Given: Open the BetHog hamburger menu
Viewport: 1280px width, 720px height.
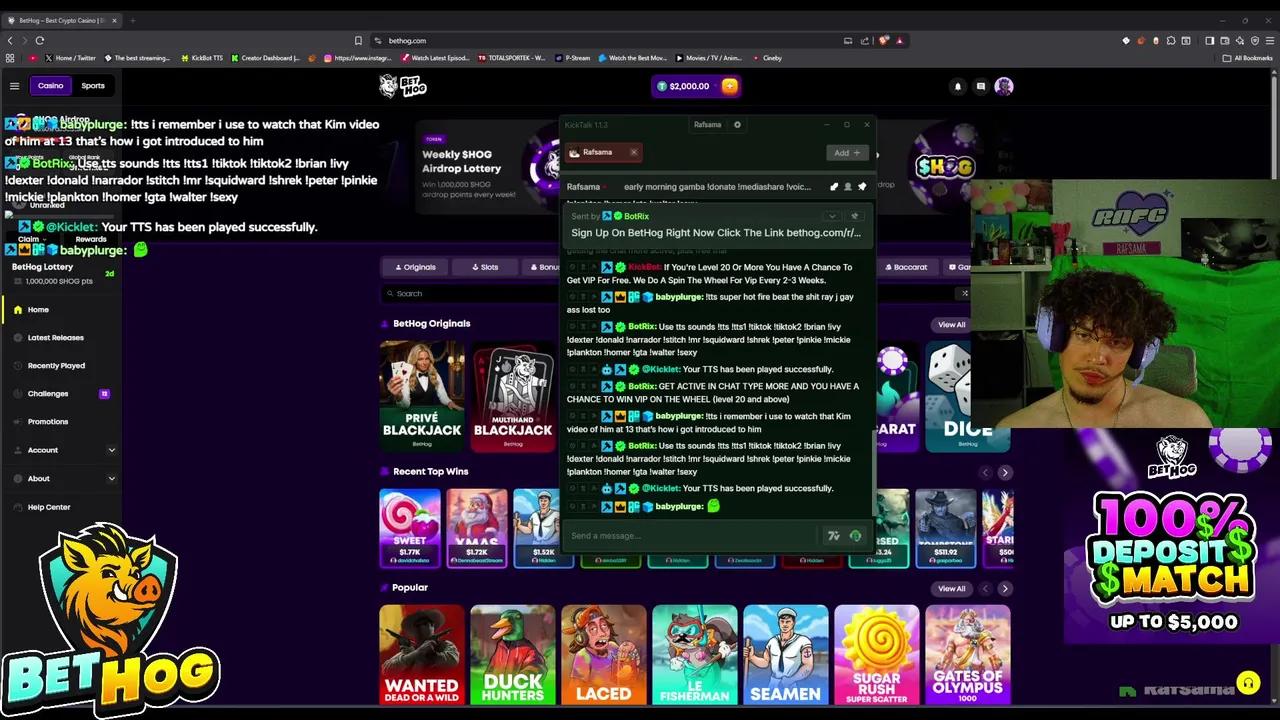Looking at the screenshot, I should (14, 86).
